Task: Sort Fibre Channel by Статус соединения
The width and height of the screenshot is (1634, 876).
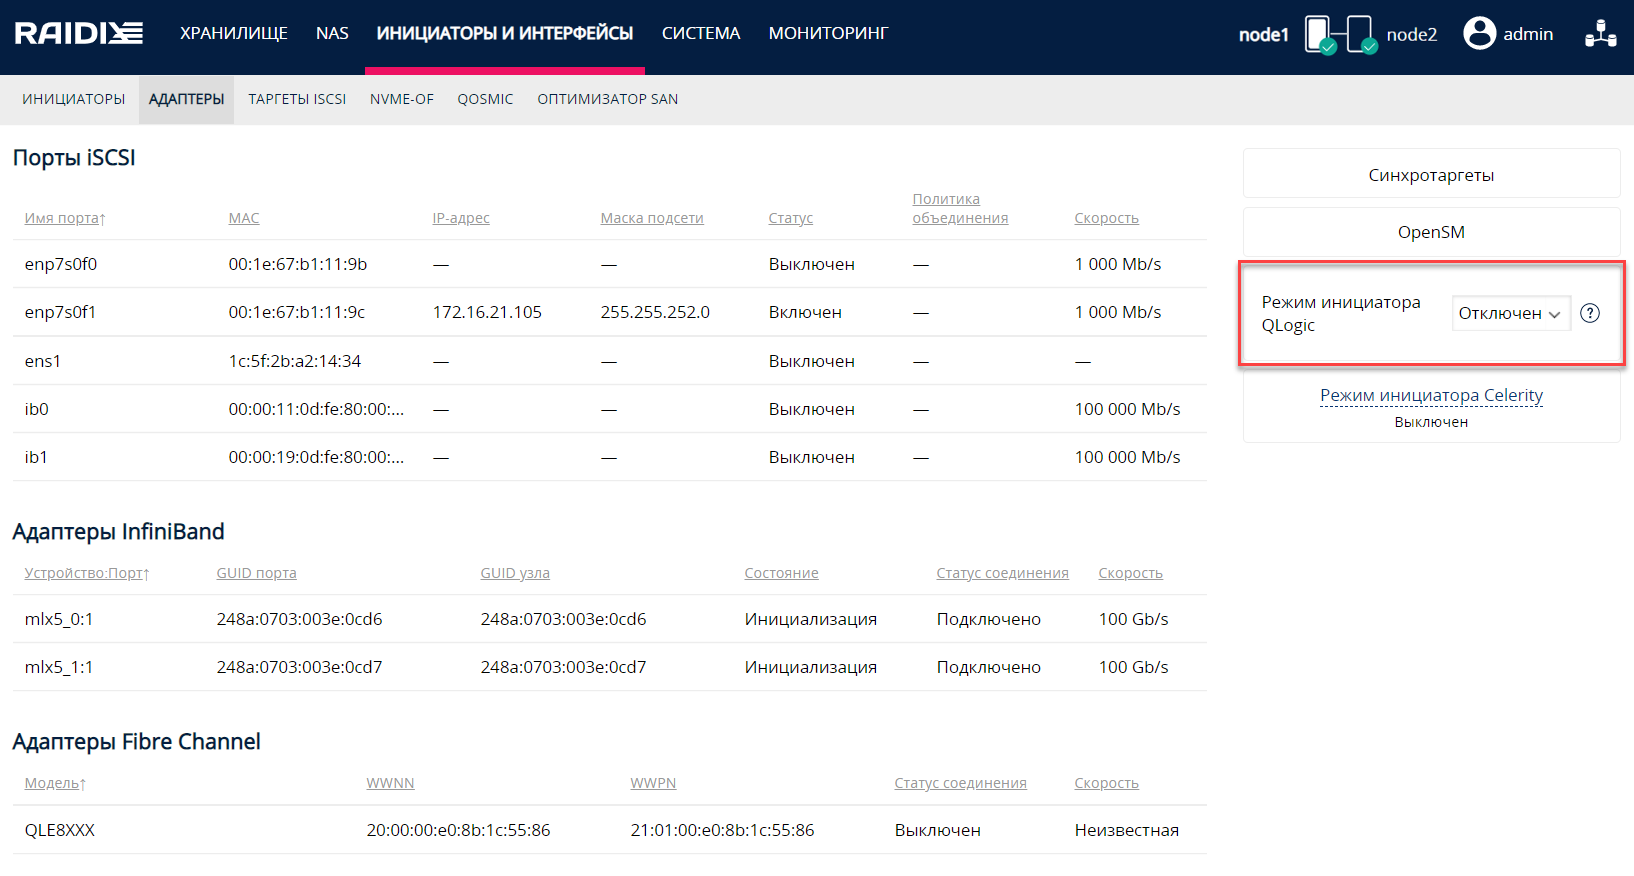Action: click(961, 783)
